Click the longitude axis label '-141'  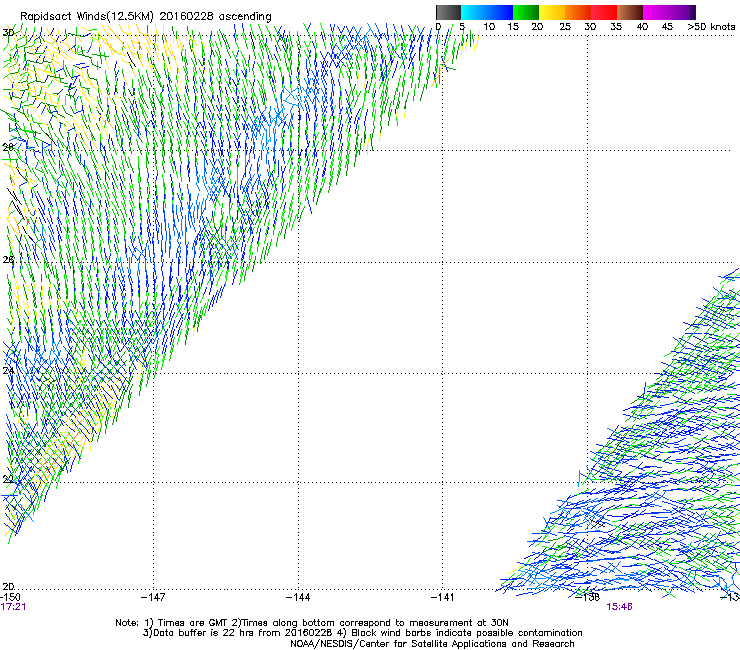tap(443, 597)
